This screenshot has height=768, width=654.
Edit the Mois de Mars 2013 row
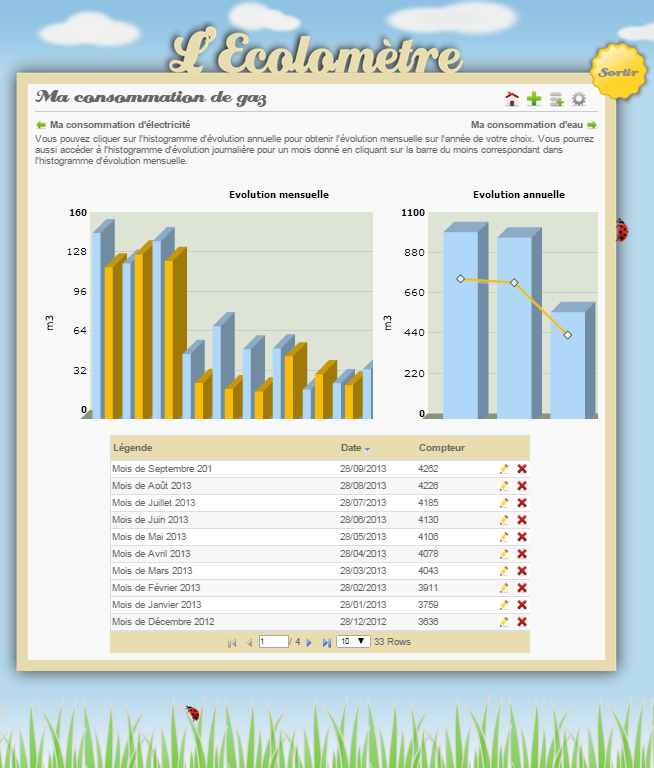click(504, 571)
